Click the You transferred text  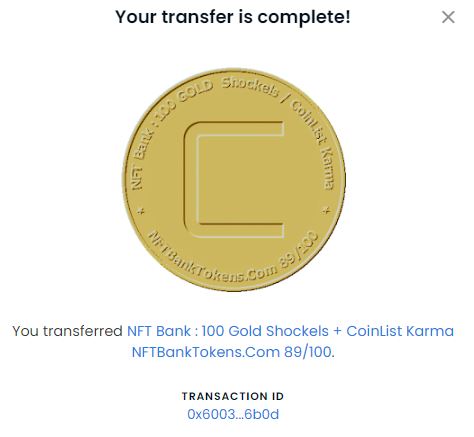pyautogui.click(x=68, y=331)
